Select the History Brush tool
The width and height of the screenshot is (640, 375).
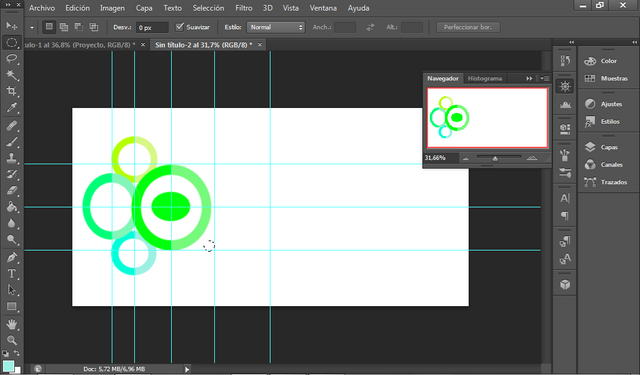pyautogui.click(x=11, y=174)
